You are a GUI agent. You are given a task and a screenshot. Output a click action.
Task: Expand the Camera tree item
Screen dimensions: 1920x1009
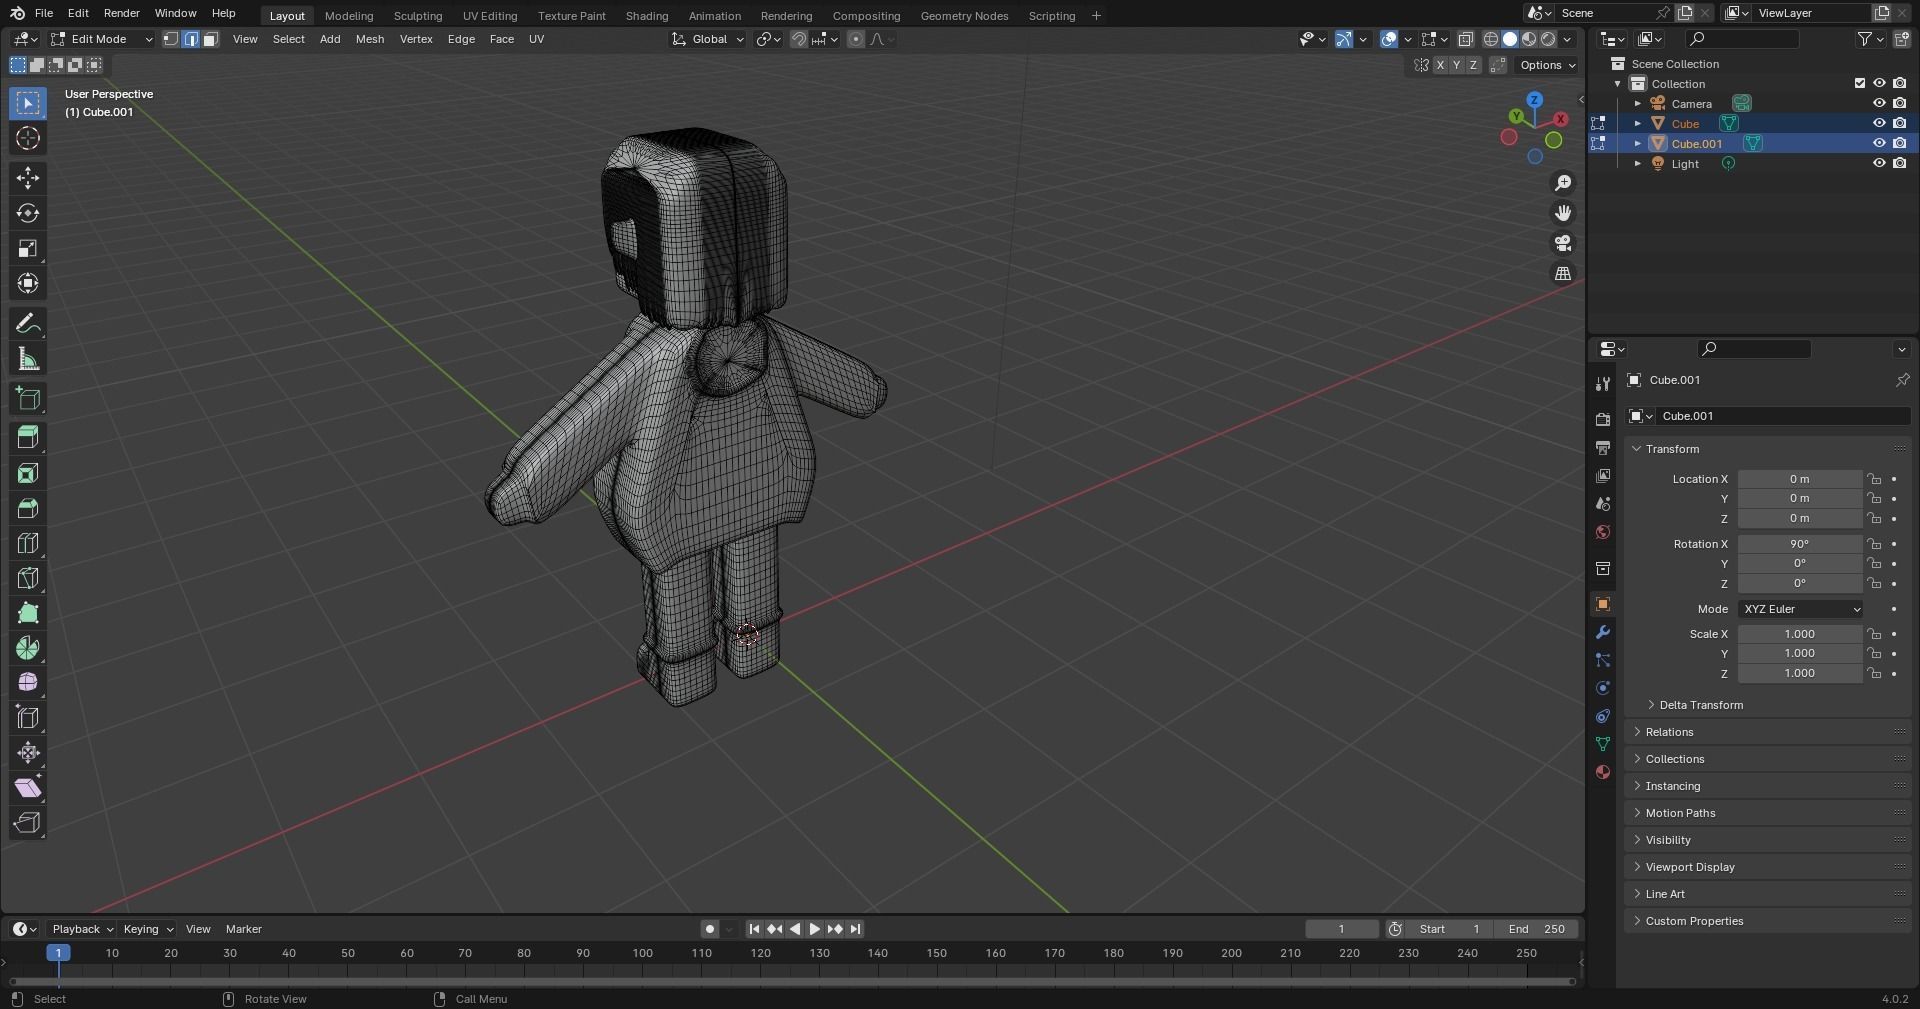pos(1638,103)
